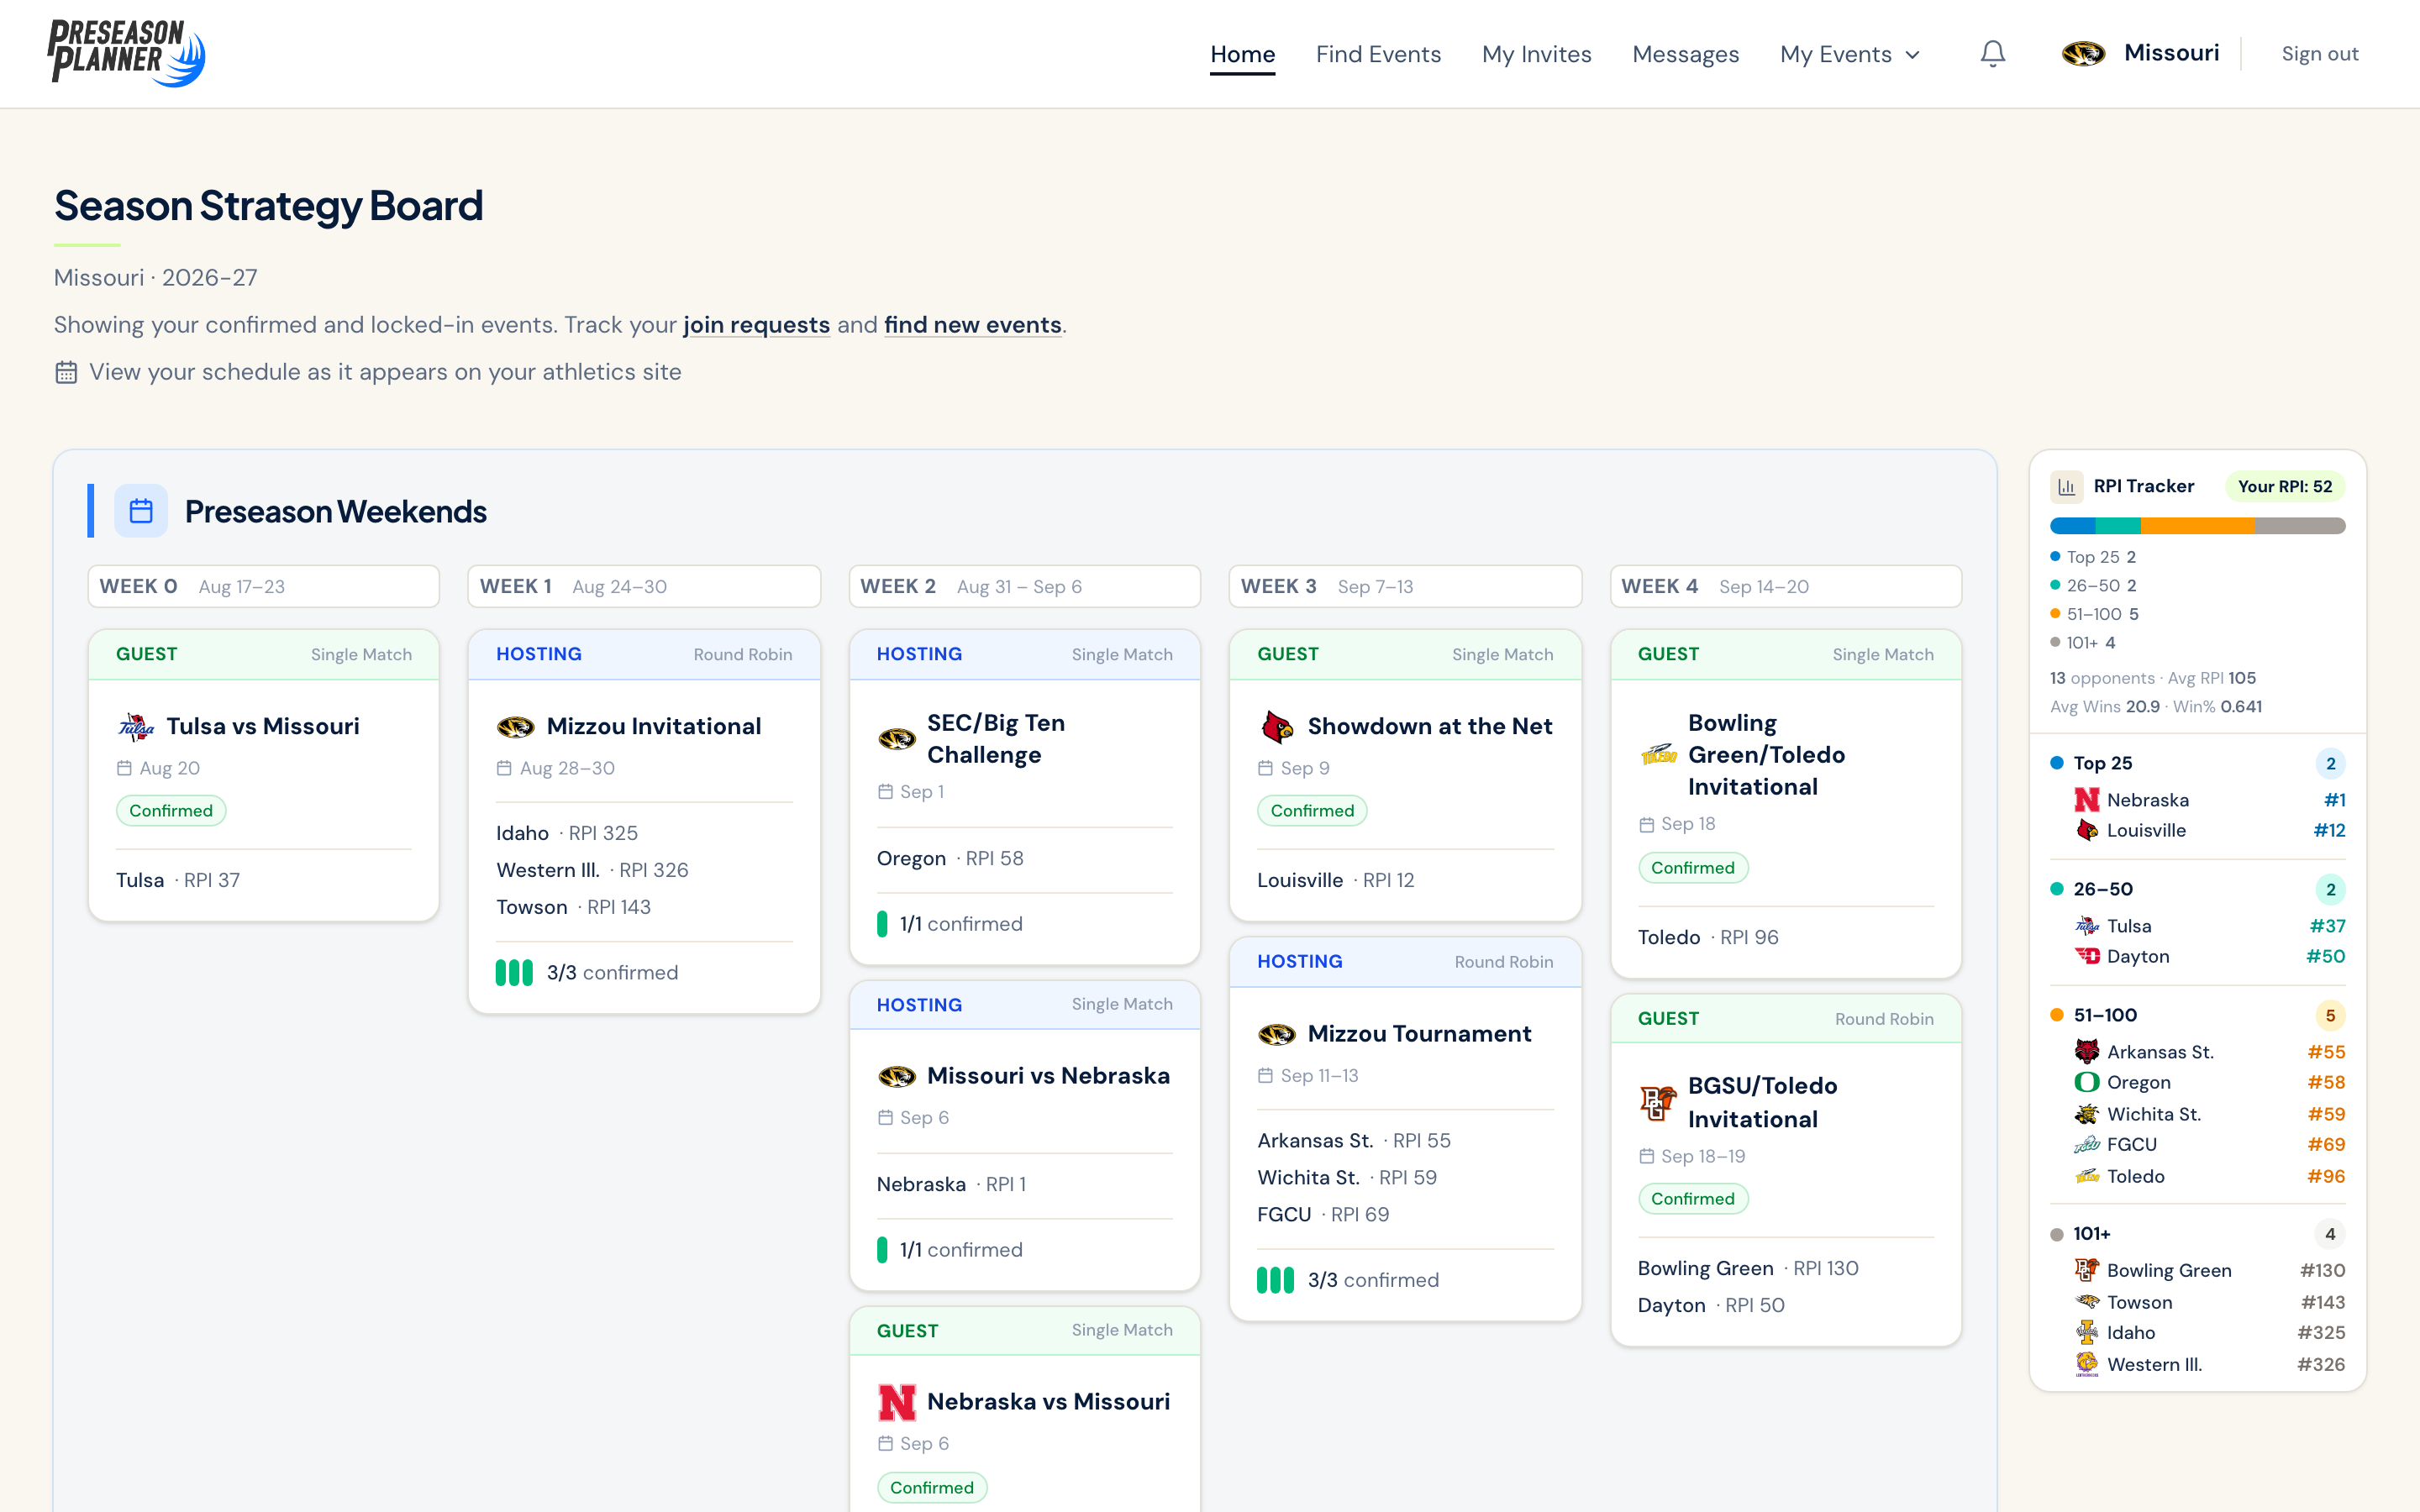The width and height of the screenshot is (2420, 1512).
Task: Open the Showdown at the Net event title
Action: (1430, 726)
